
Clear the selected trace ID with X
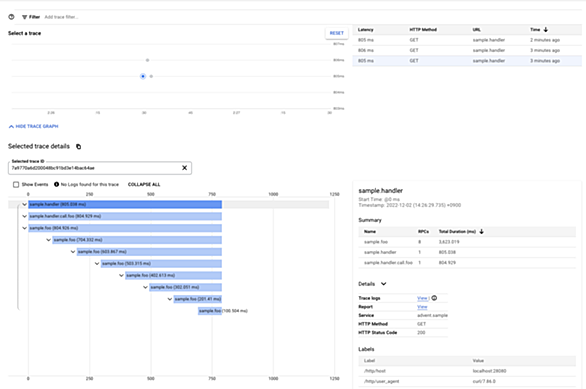coord(184,168)
